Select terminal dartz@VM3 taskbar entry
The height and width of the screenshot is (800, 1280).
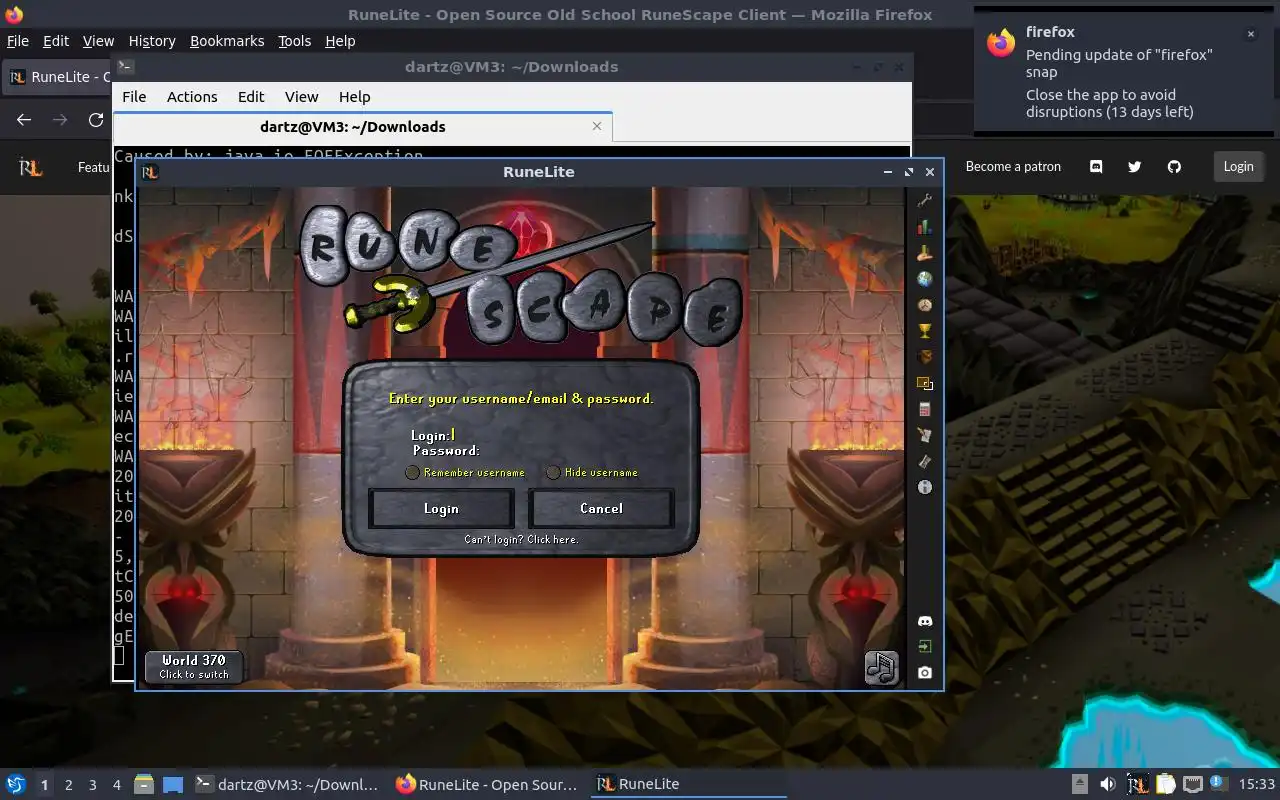pyautogui.click(x=287, y=784)
